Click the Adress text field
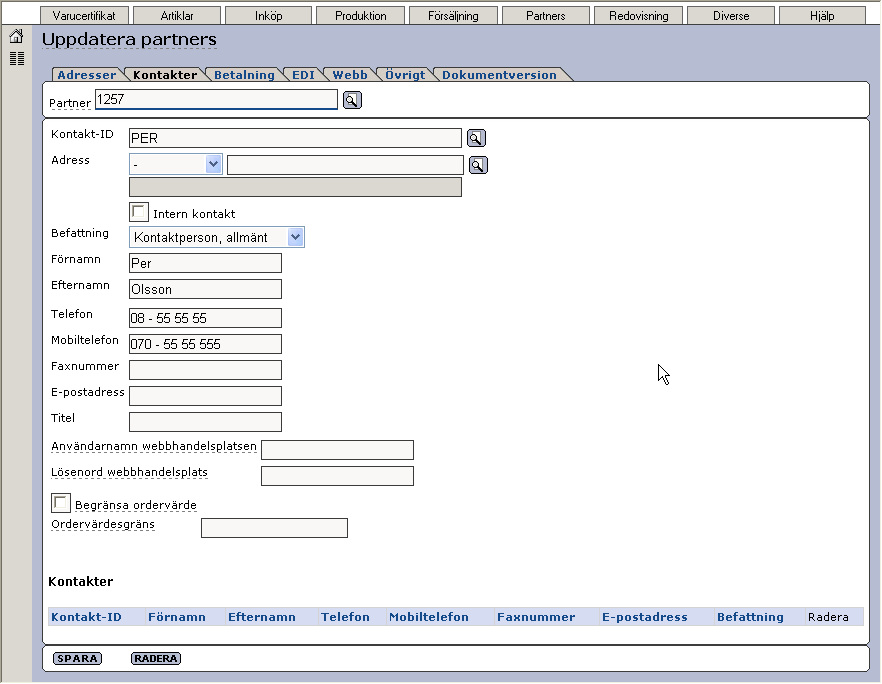This screenshot has height=684, width=882. point(345,165)
